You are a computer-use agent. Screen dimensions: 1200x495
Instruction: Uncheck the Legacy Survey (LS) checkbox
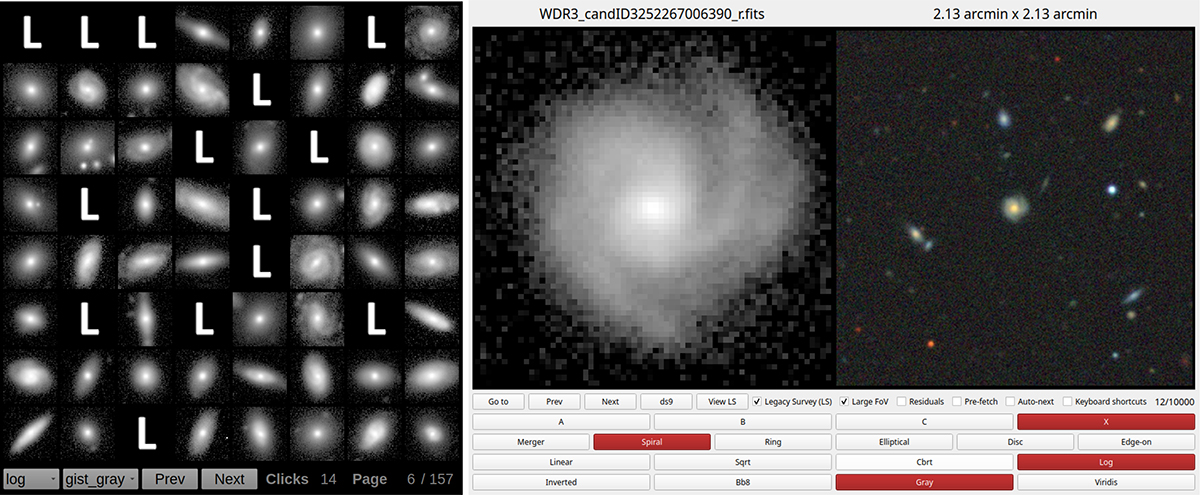(x=758, y=402)
